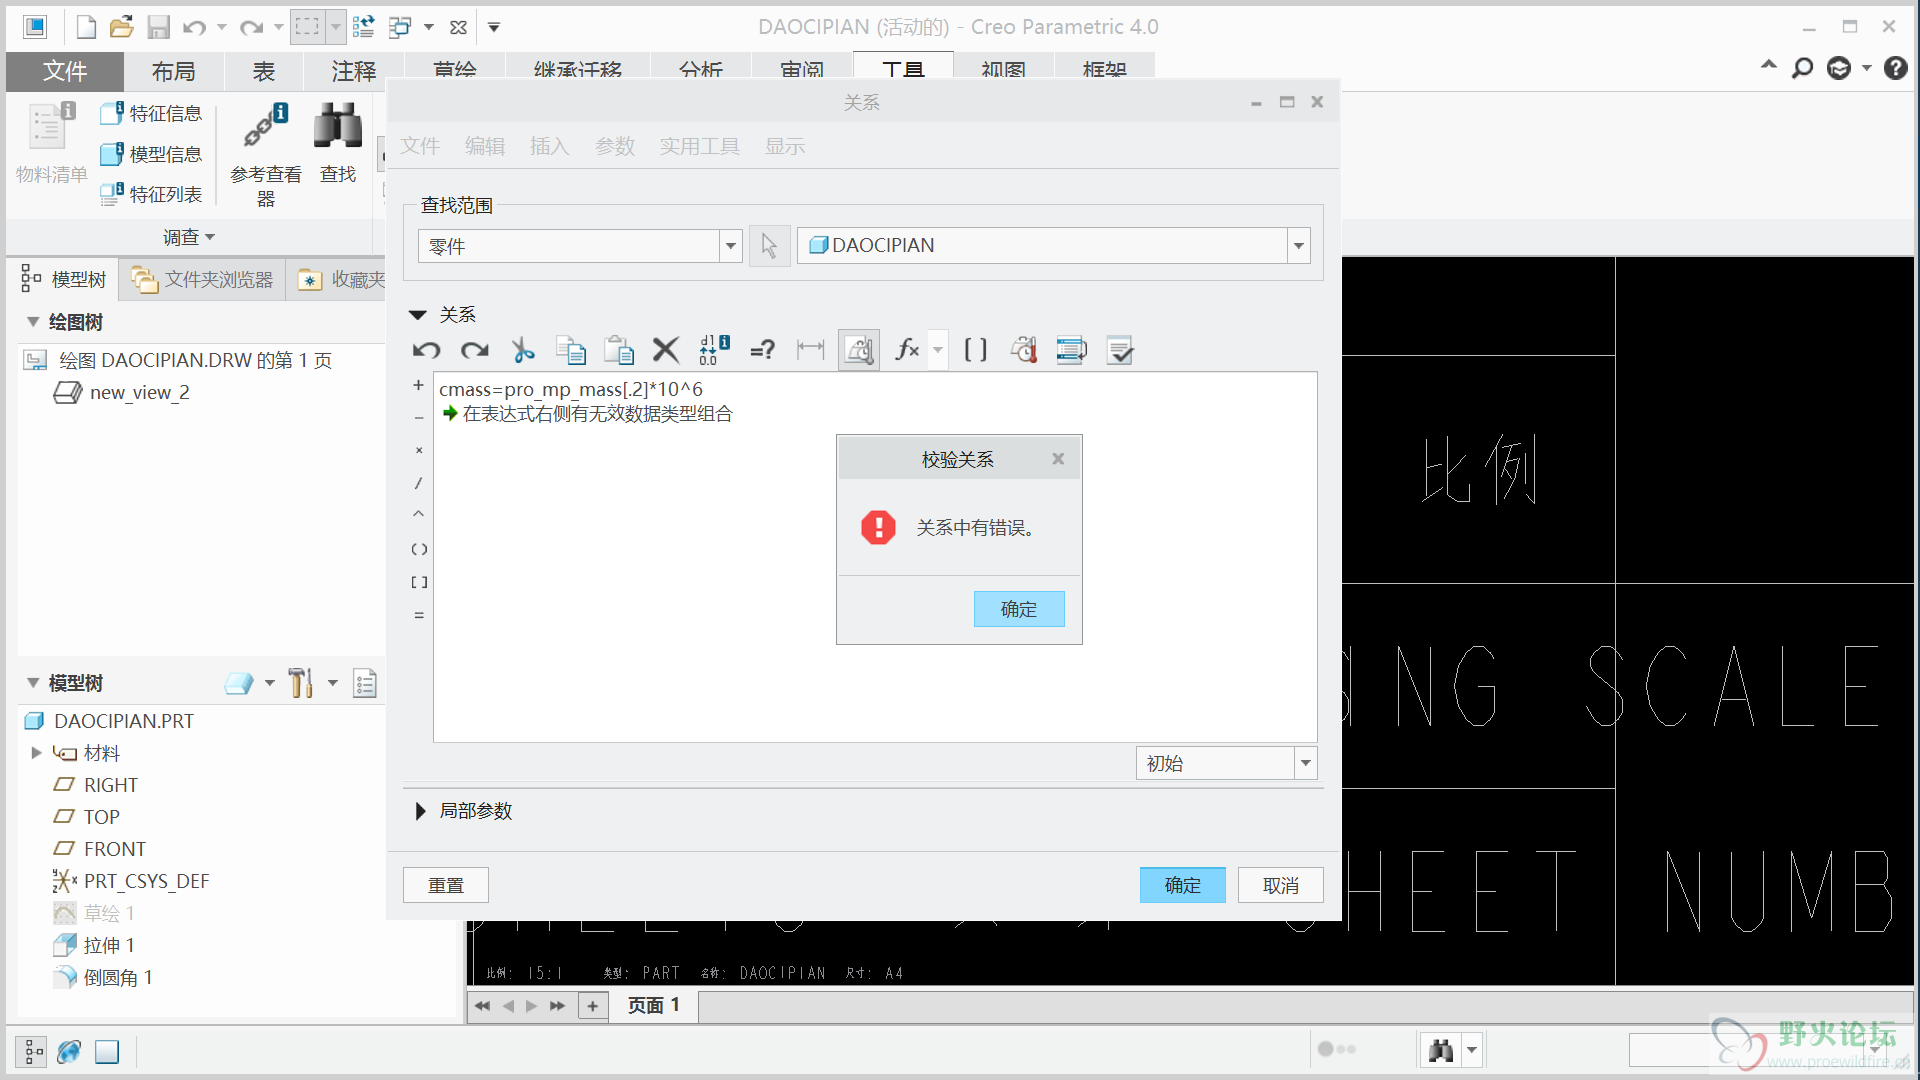Click the 特征信息 button
The width and height of the screenshot is (1920, 1080).
(151, 114)
